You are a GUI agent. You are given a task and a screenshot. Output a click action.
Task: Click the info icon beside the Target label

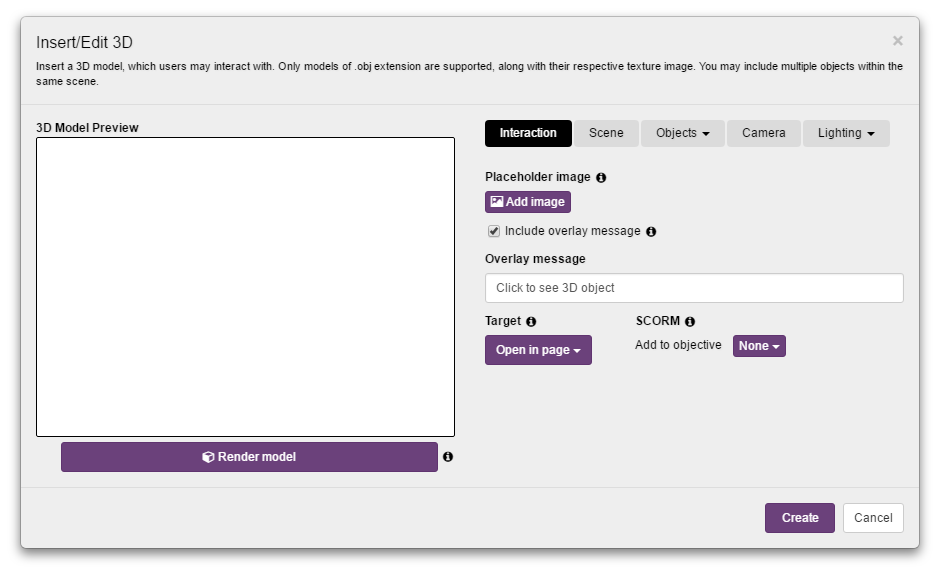click(x=531, y=322)
